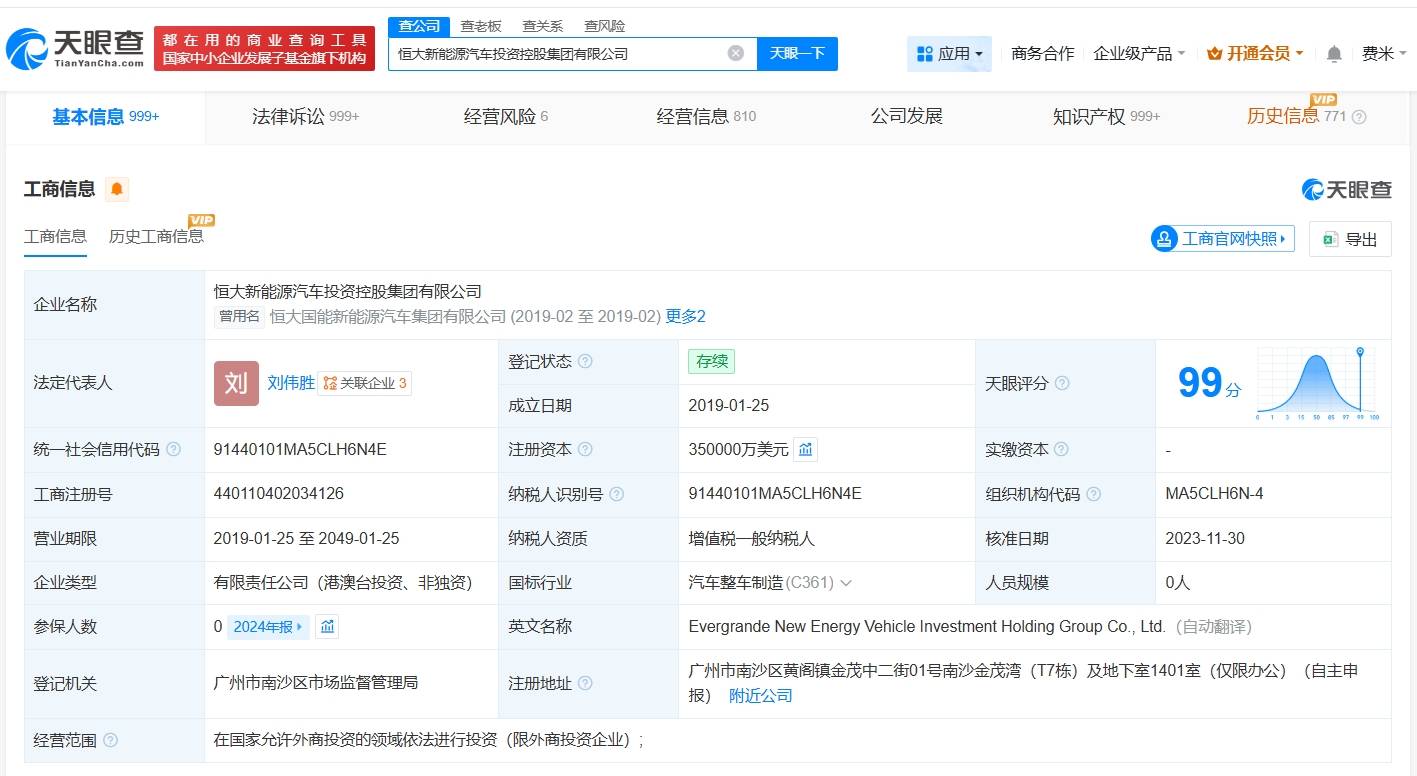1417x776 pixels.
Task: Click the 天眼一下 search button
Action: [797, 53]
